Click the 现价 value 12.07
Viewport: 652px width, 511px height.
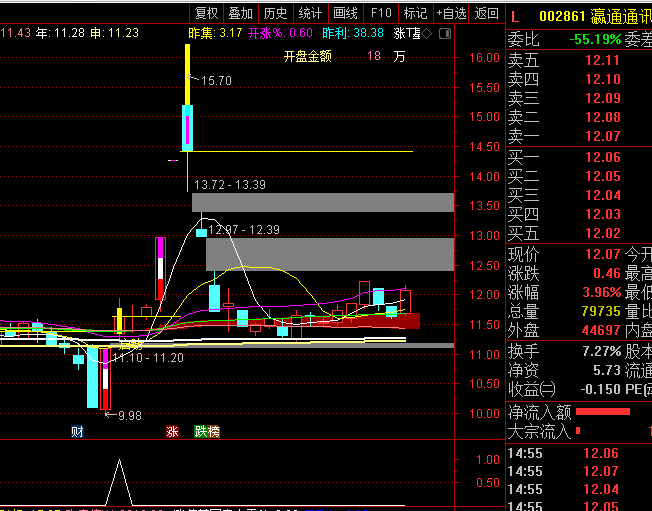pyautogui.click(x=603, y=254)
